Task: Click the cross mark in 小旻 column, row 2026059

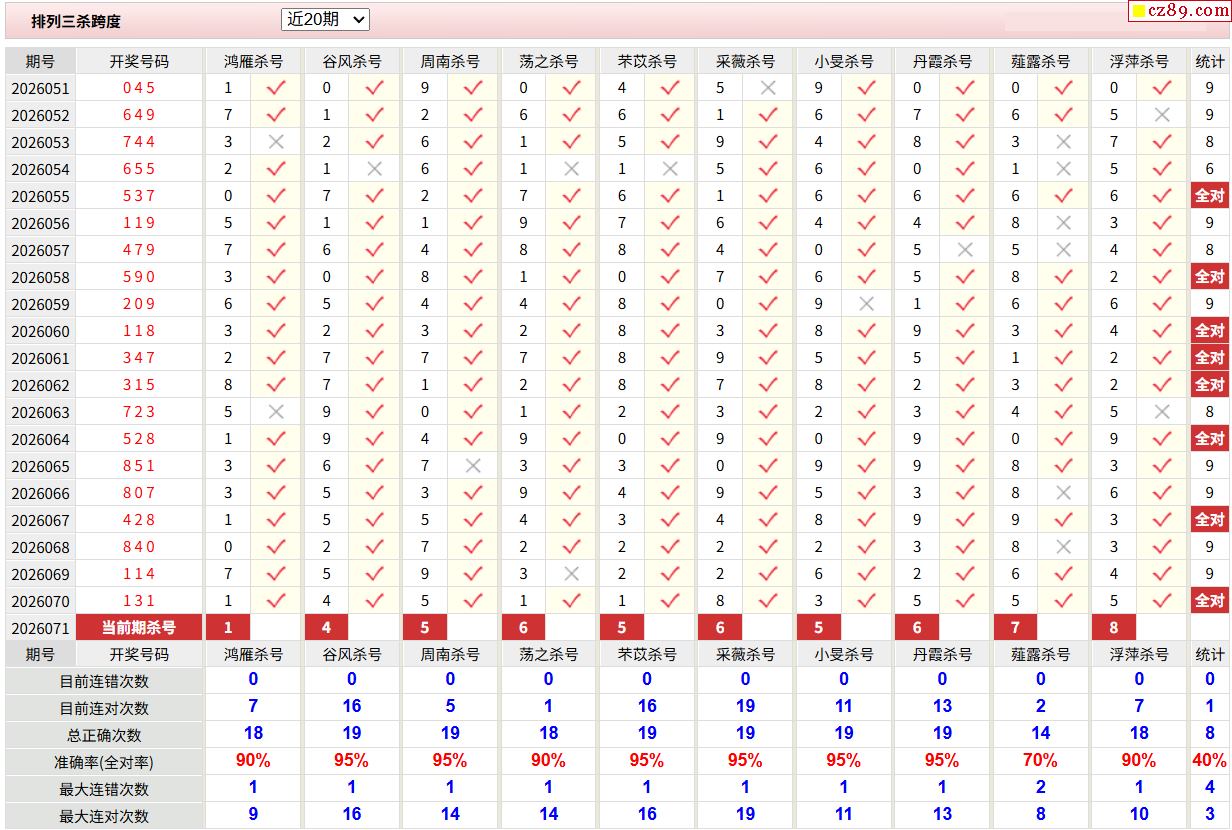Action: (x=866, y=304)
